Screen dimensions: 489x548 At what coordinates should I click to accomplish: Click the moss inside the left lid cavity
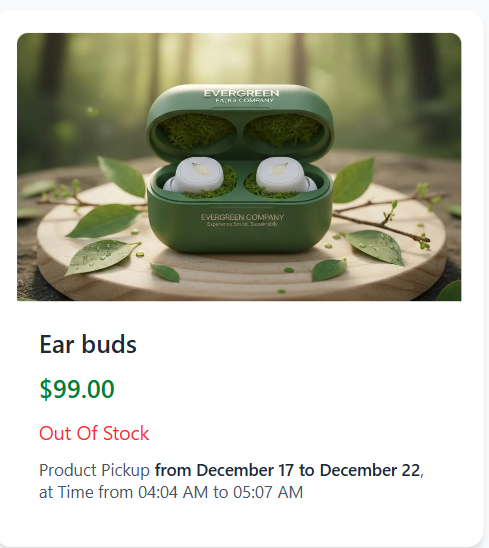(196, 130)
